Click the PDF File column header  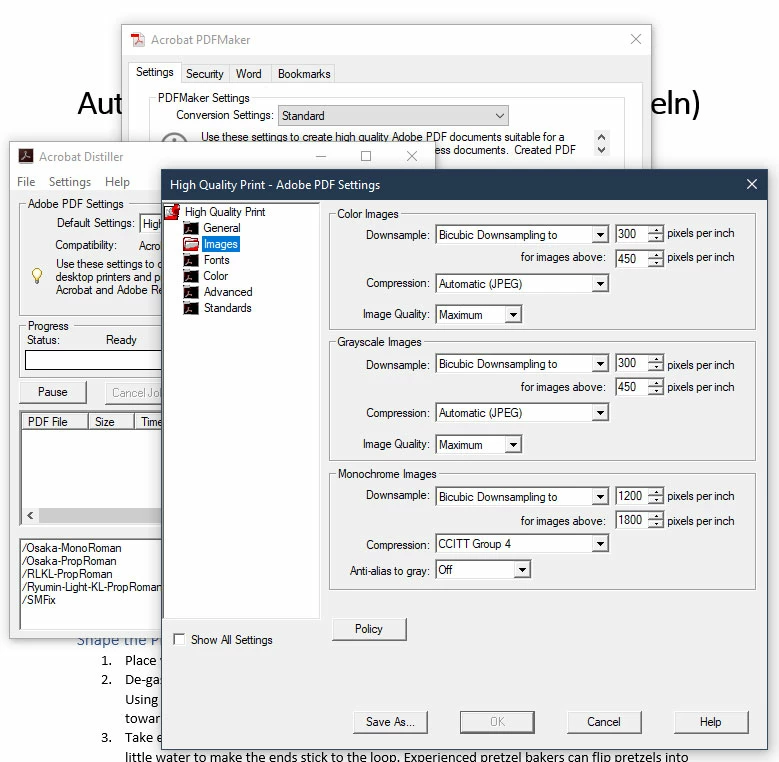(x=55, y=421)
